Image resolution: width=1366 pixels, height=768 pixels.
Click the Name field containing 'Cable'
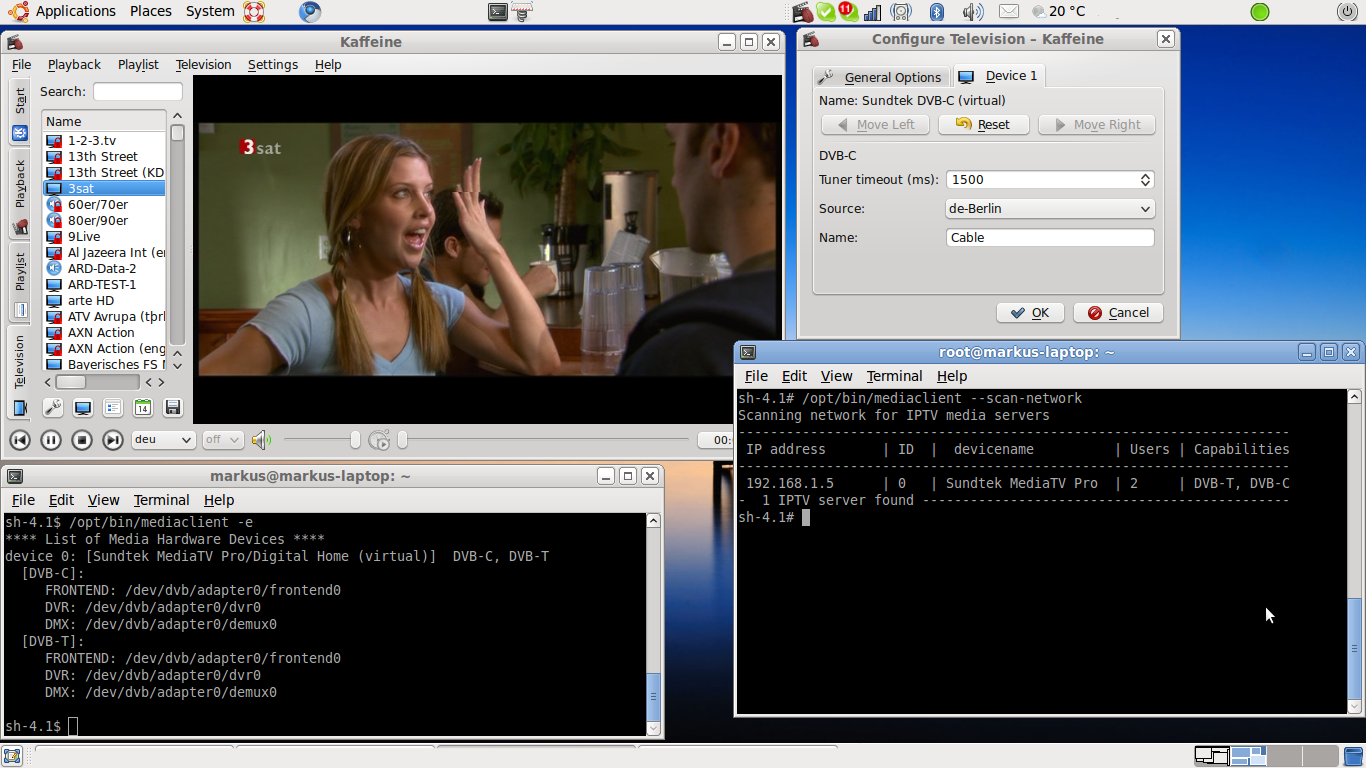pyautogui.click(x=1050, y=238)
